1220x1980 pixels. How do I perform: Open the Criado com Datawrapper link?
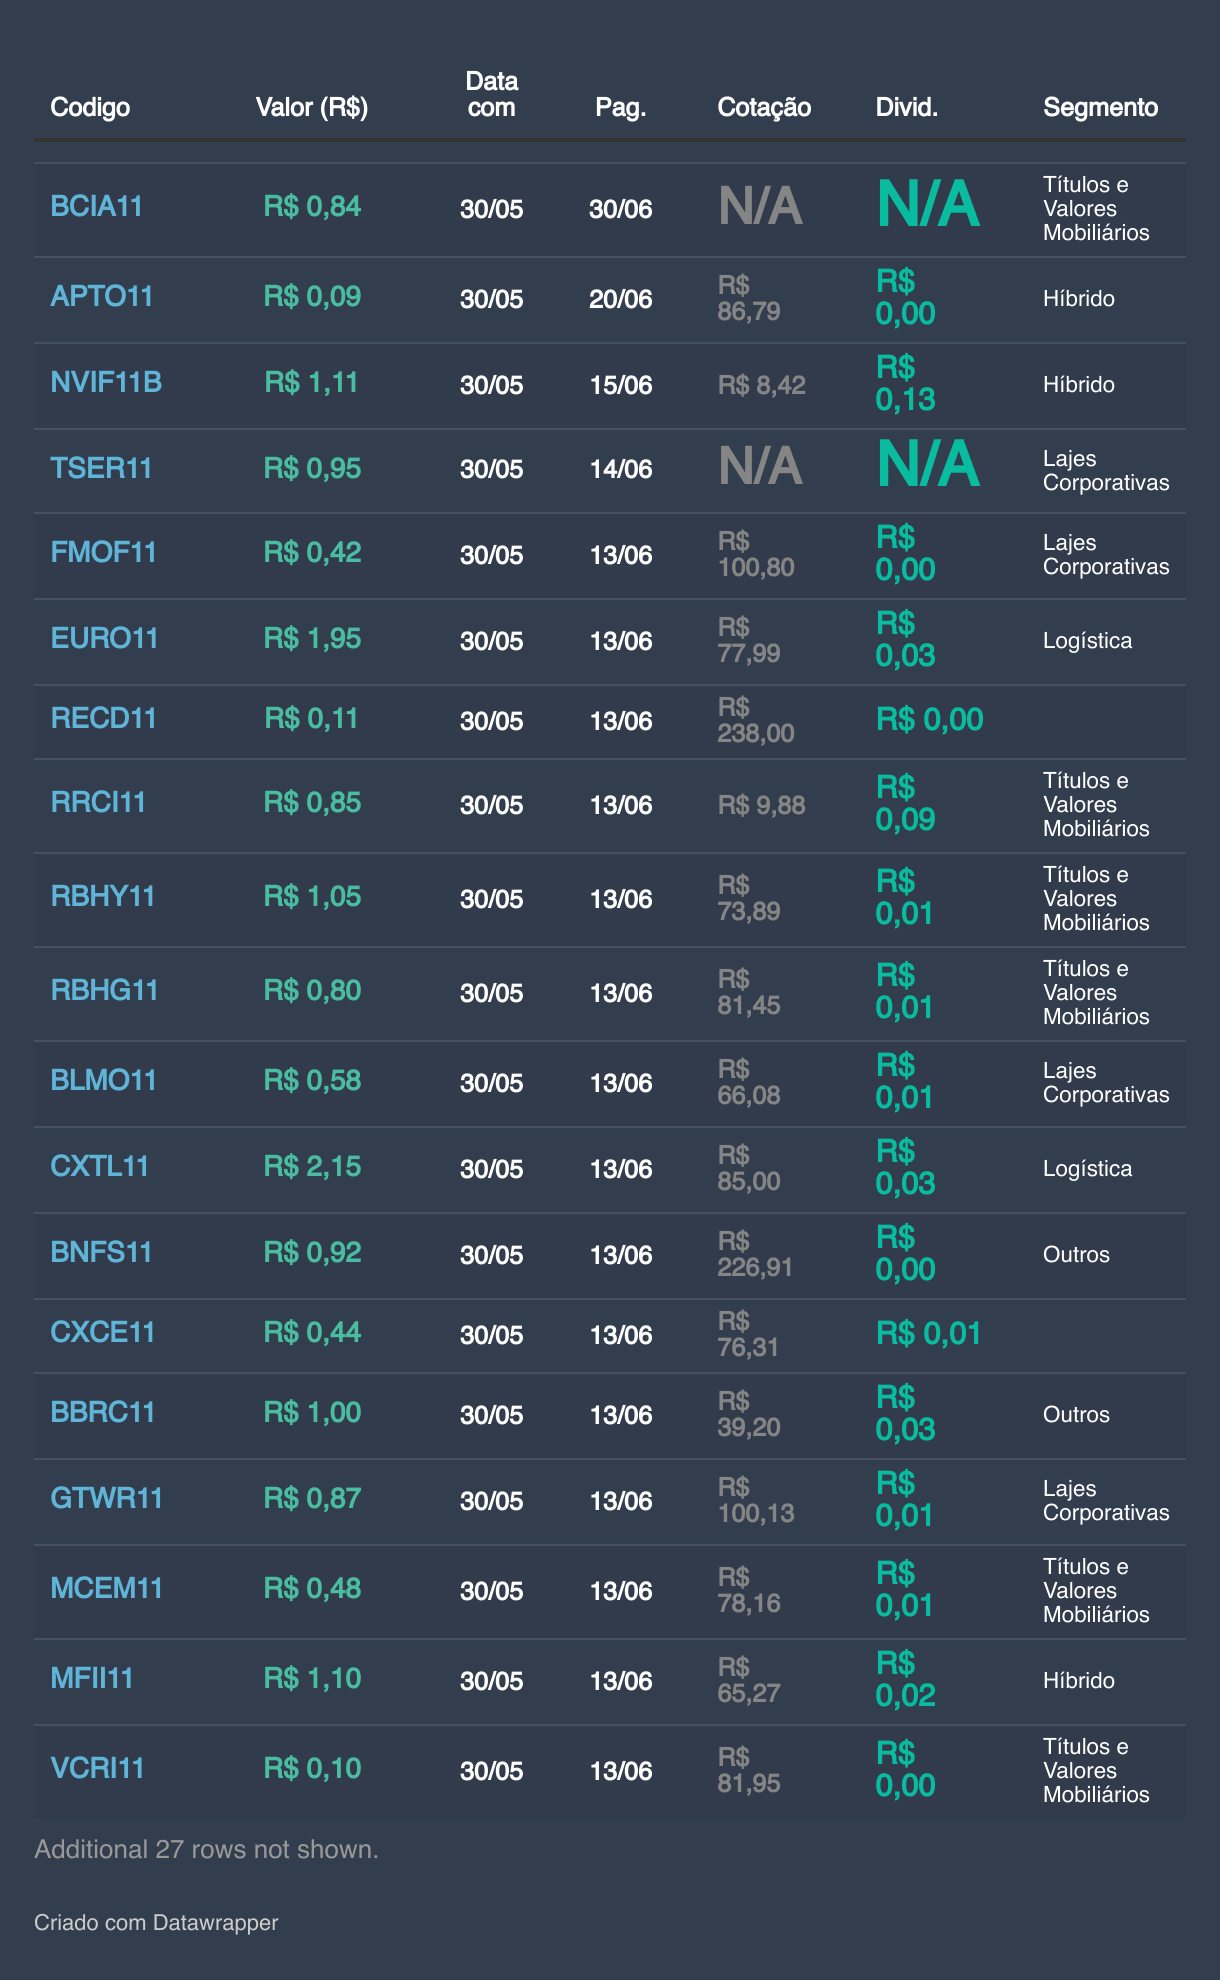click(156, 1922)
